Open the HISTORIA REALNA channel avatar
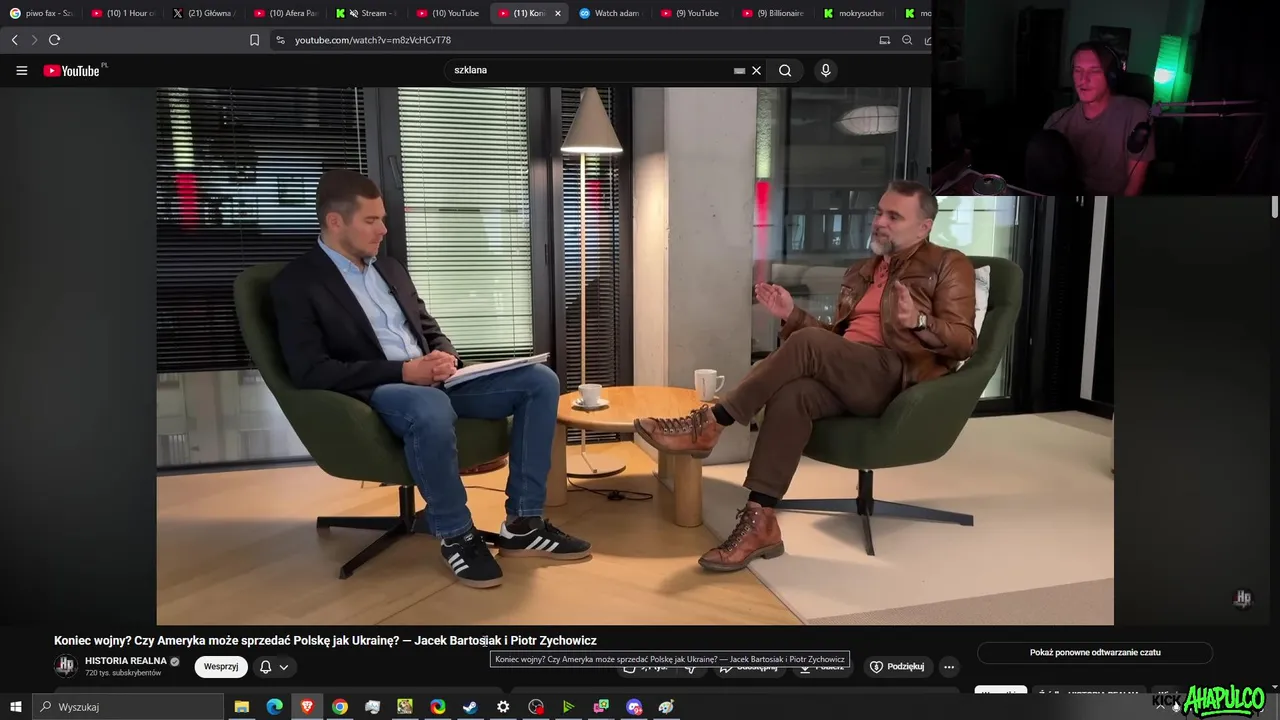This screenshot has width=1280, height=720. [66, 666]
